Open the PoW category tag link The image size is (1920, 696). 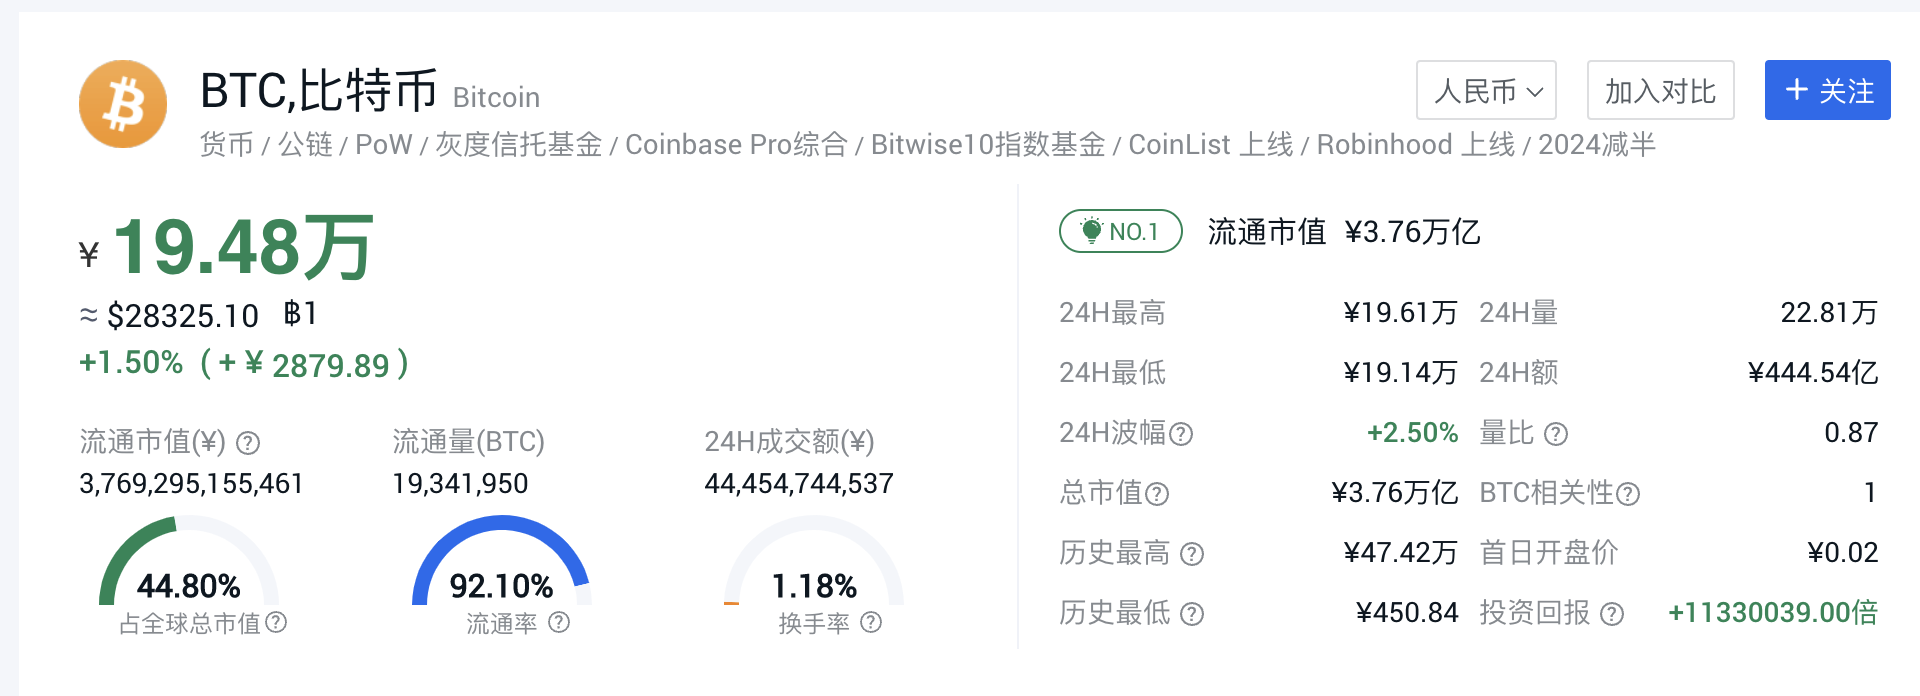coord(384,145)
